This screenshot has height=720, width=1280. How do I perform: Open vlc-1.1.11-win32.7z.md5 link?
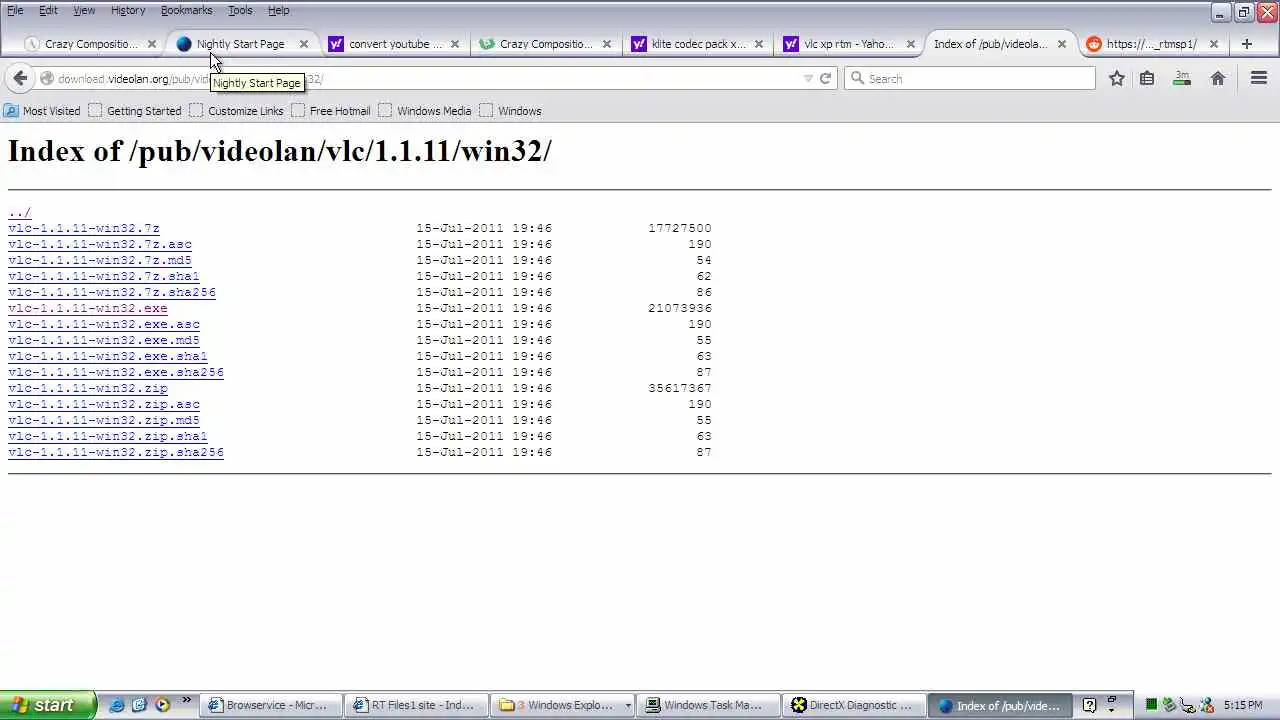click(100, 261)
